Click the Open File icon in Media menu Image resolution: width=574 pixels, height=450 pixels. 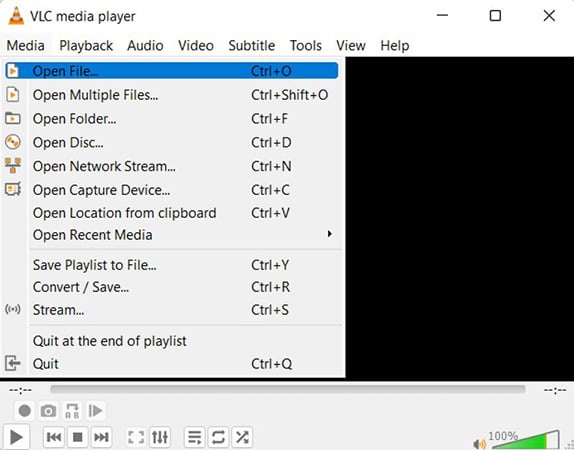(13, 71)
